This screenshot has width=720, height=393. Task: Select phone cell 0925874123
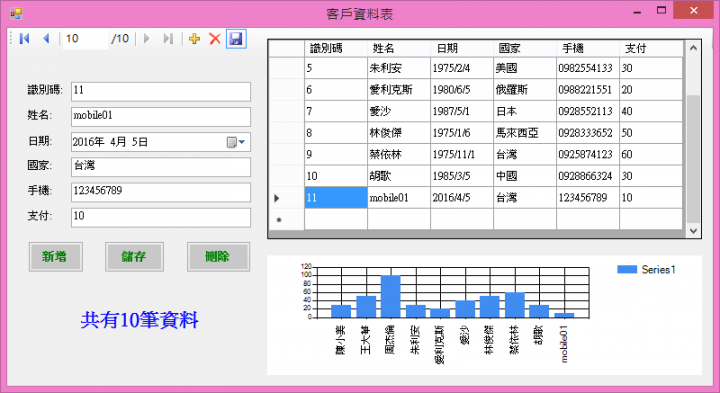coord(588,154)
